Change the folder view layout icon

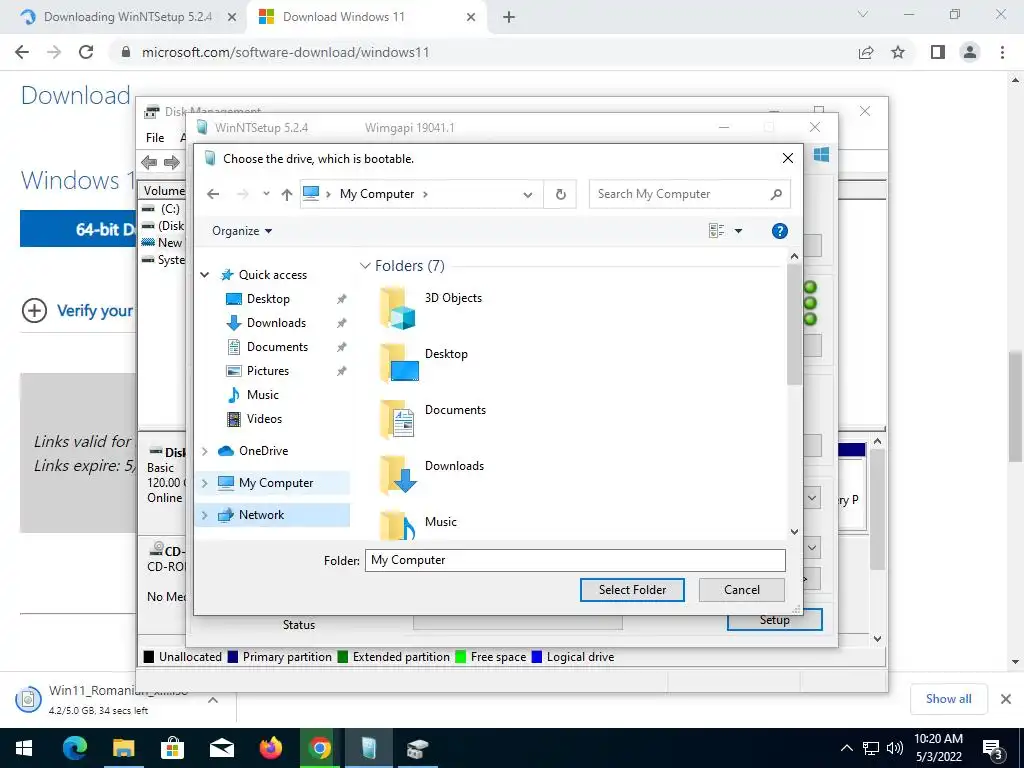tap(716, 231)
